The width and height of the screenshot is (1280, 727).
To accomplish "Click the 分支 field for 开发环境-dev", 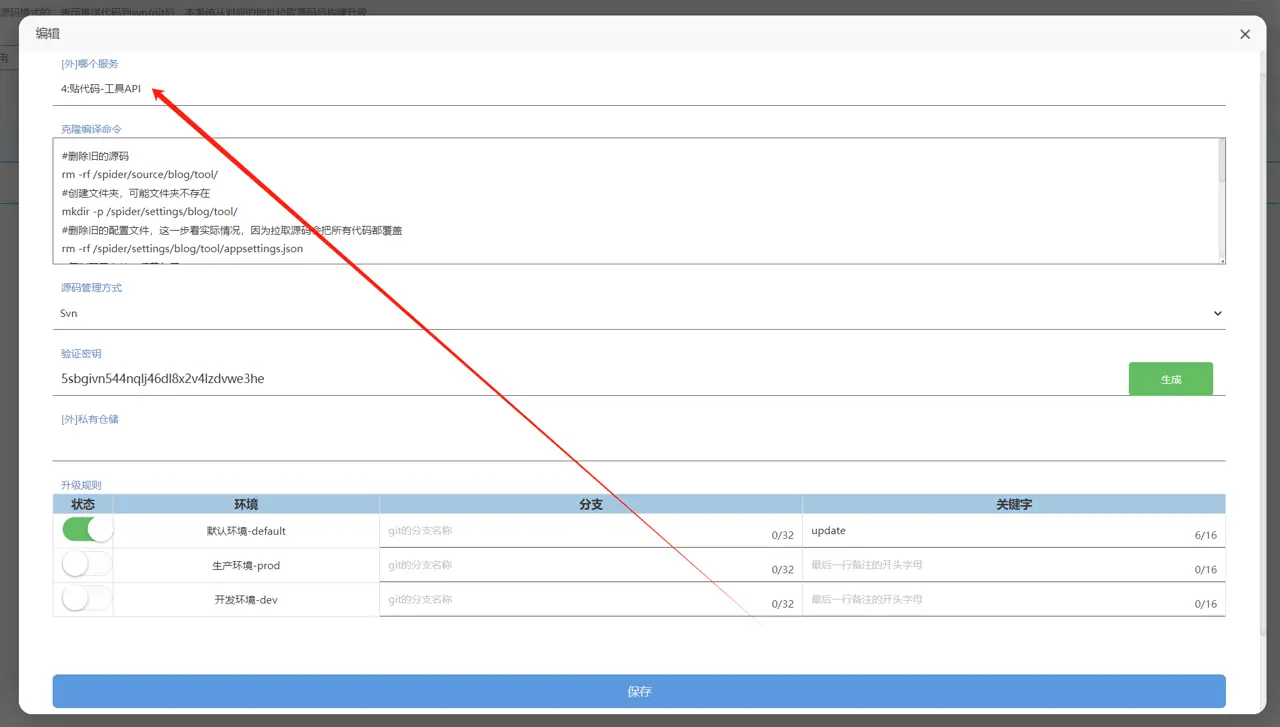I will 590,599.
